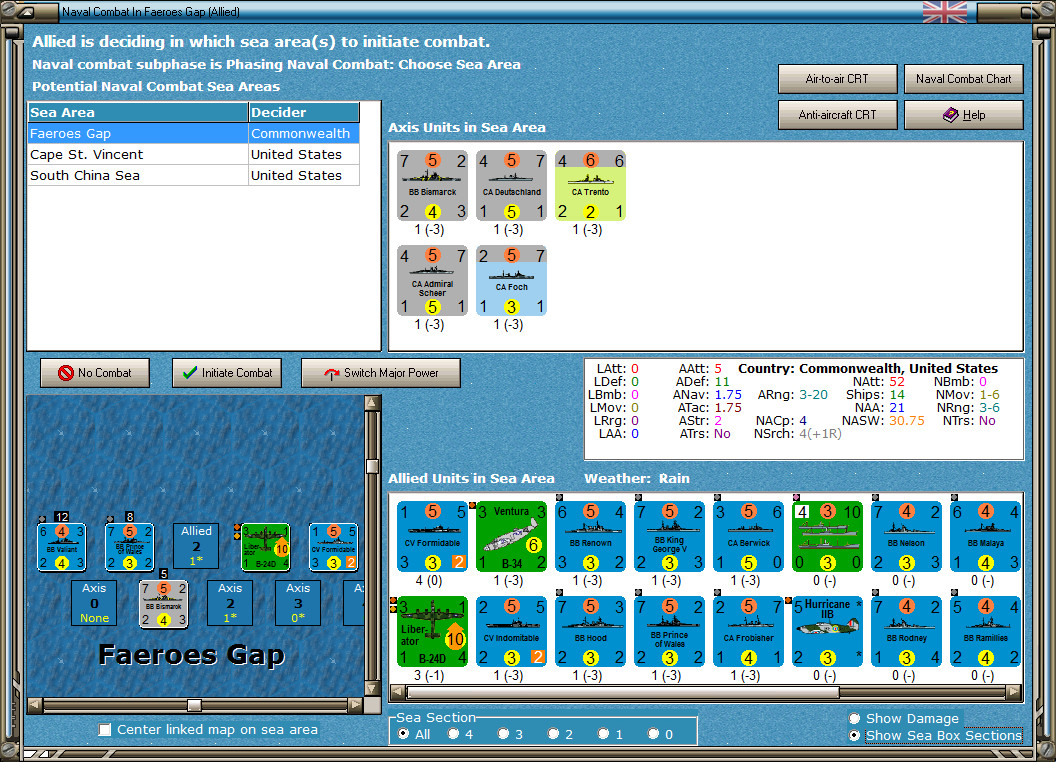Select the All sea section option
1056x762 pixels.
pyautogui.click(x=403, y=734)
